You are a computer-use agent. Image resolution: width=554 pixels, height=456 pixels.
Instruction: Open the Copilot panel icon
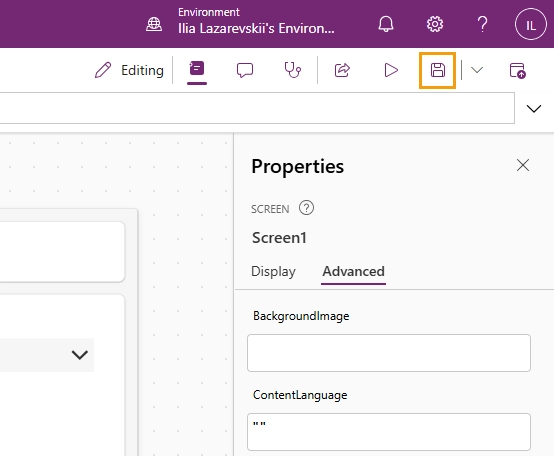click(197, 69)
